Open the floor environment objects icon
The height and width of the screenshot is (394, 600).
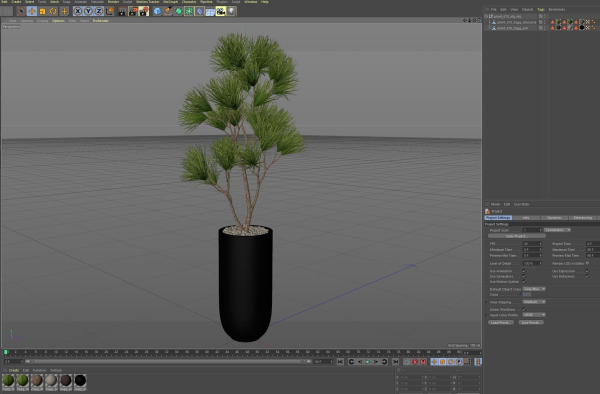click(x=210, y=11)
